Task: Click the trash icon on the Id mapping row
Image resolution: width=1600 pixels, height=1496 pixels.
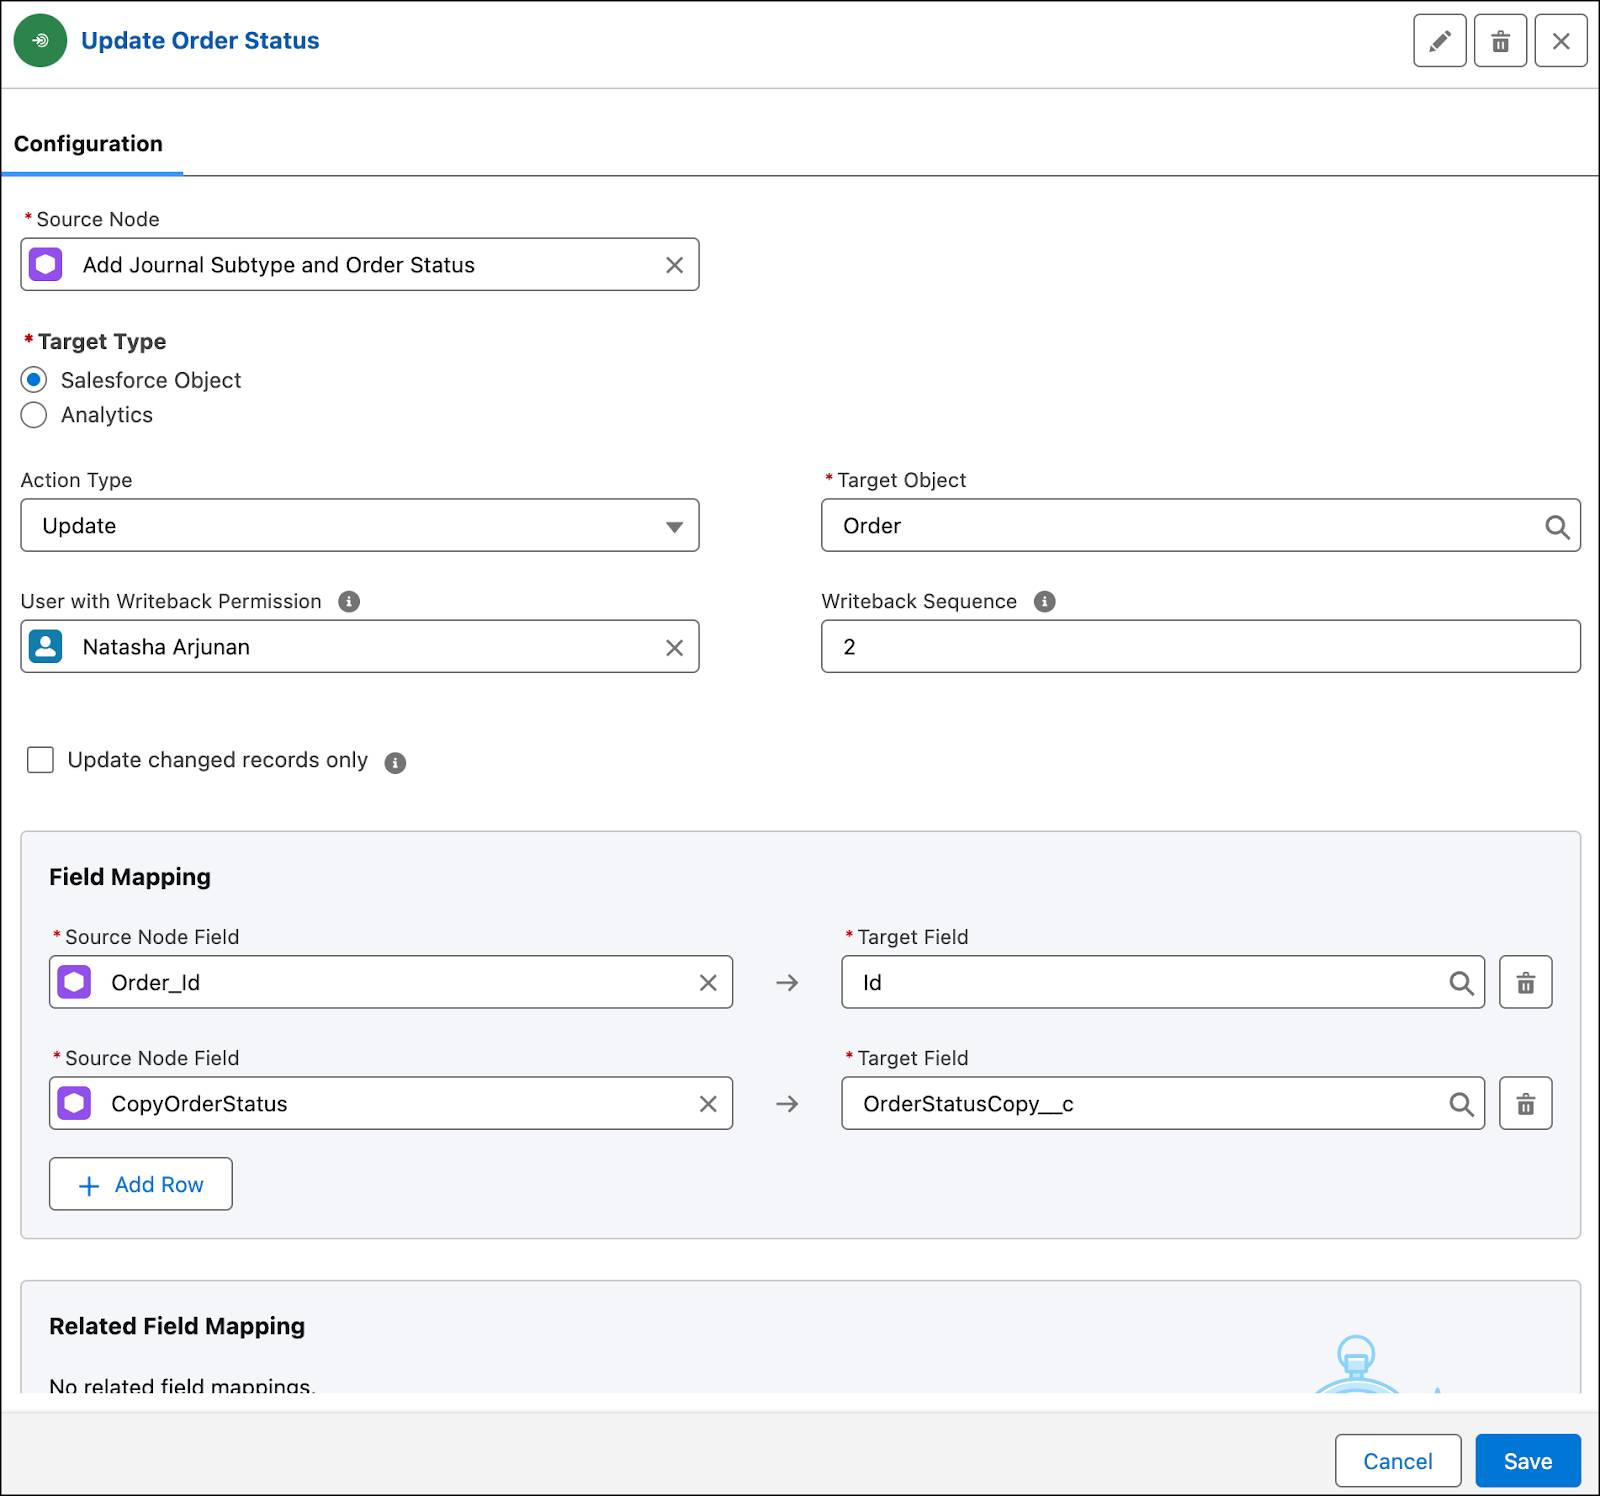Action: 1525,982
